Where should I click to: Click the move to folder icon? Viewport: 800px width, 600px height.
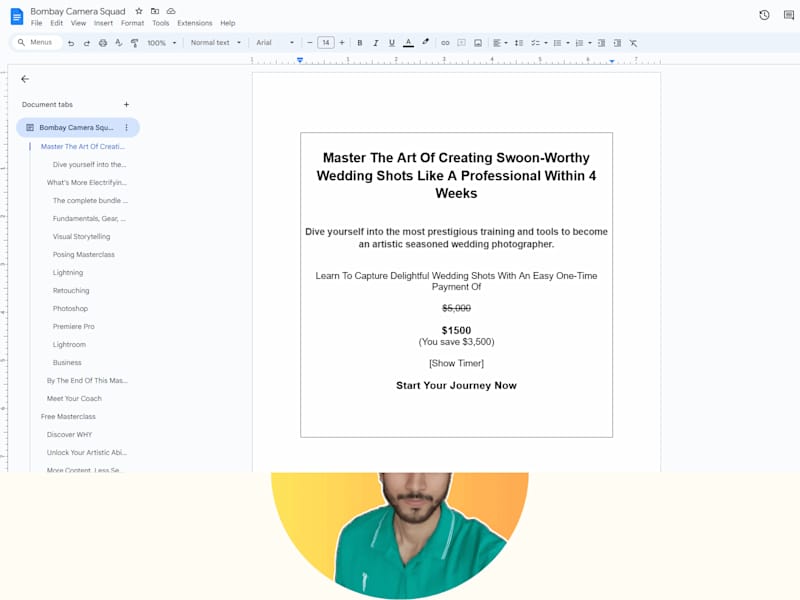coord(155,11)
